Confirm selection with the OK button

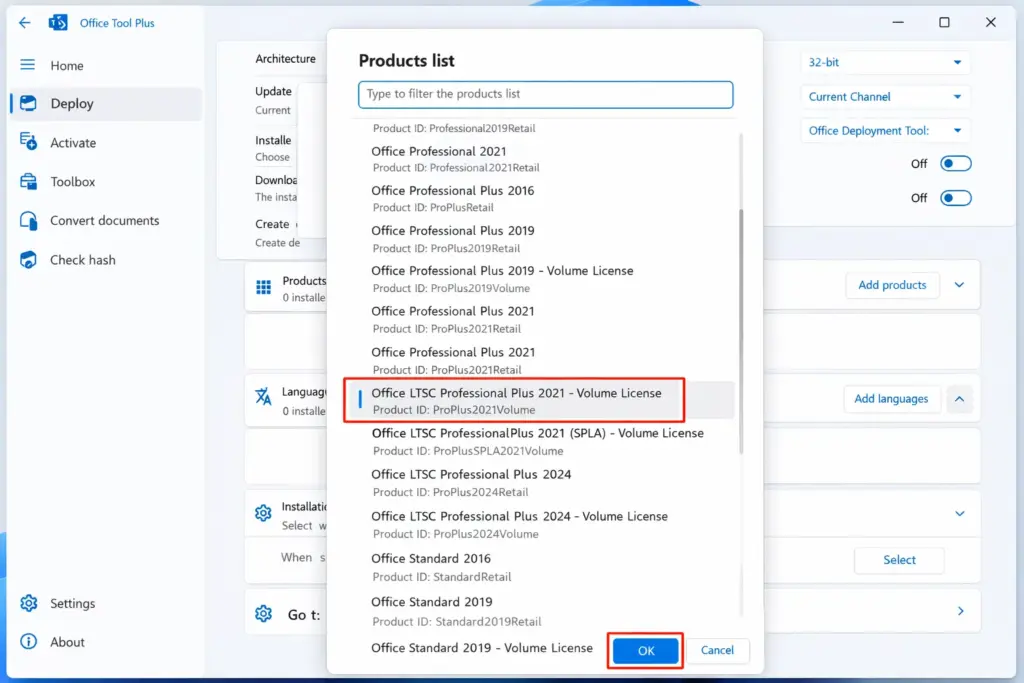[645, 650]
